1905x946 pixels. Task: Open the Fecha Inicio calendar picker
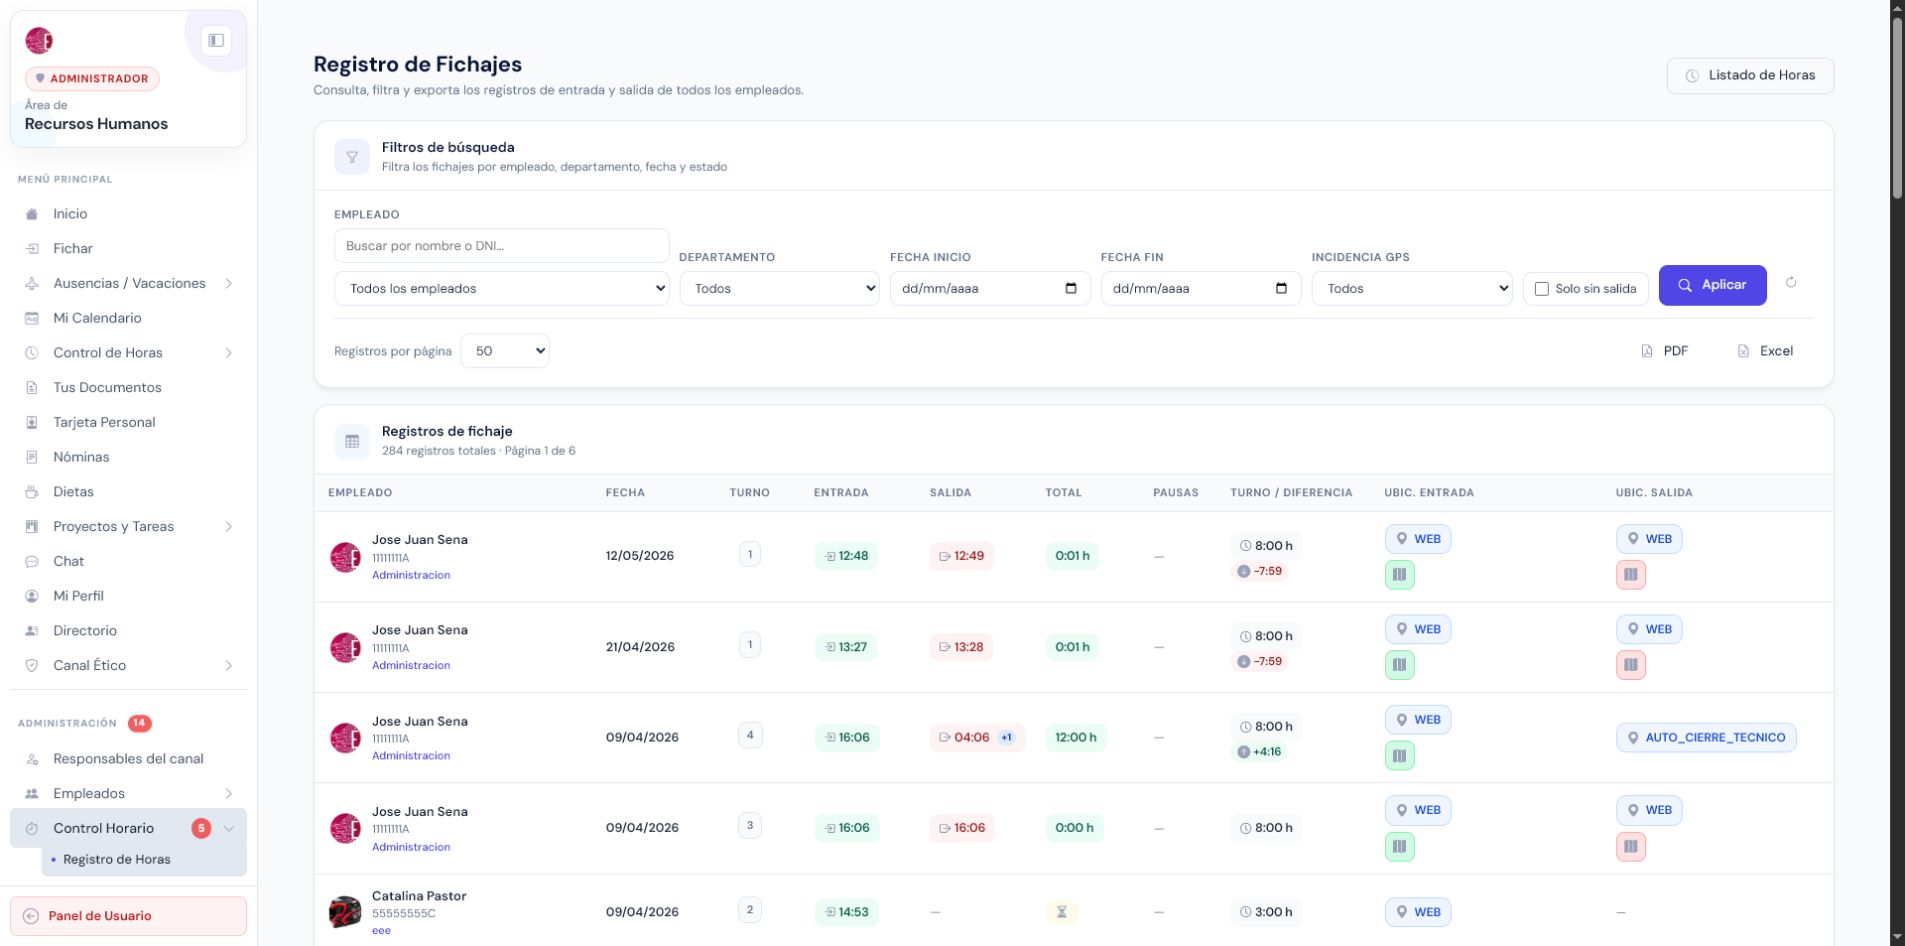1071,288
